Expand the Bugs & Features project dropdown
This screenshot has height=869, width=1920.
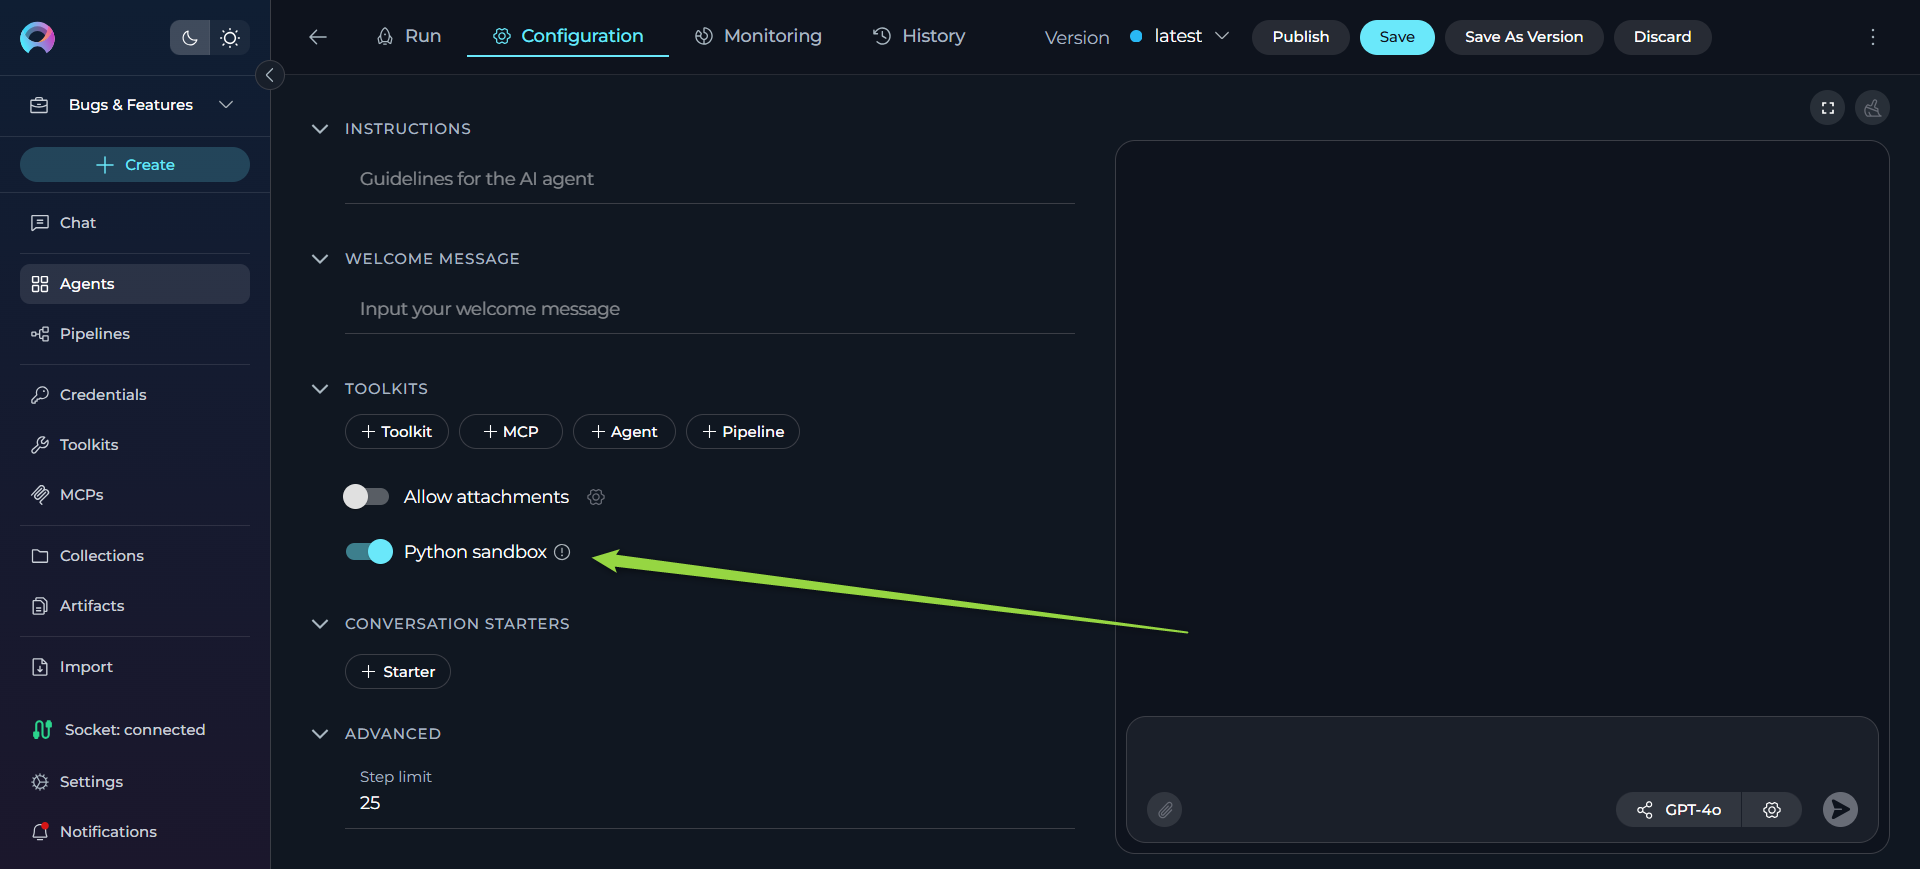coord(226,105)
